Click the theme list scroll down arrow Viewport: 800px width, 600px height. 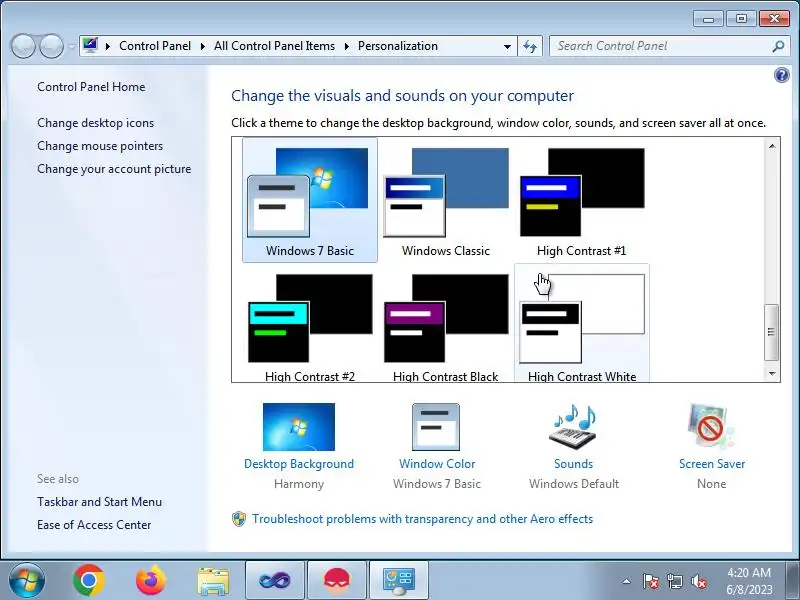click(x=772, y=374)
